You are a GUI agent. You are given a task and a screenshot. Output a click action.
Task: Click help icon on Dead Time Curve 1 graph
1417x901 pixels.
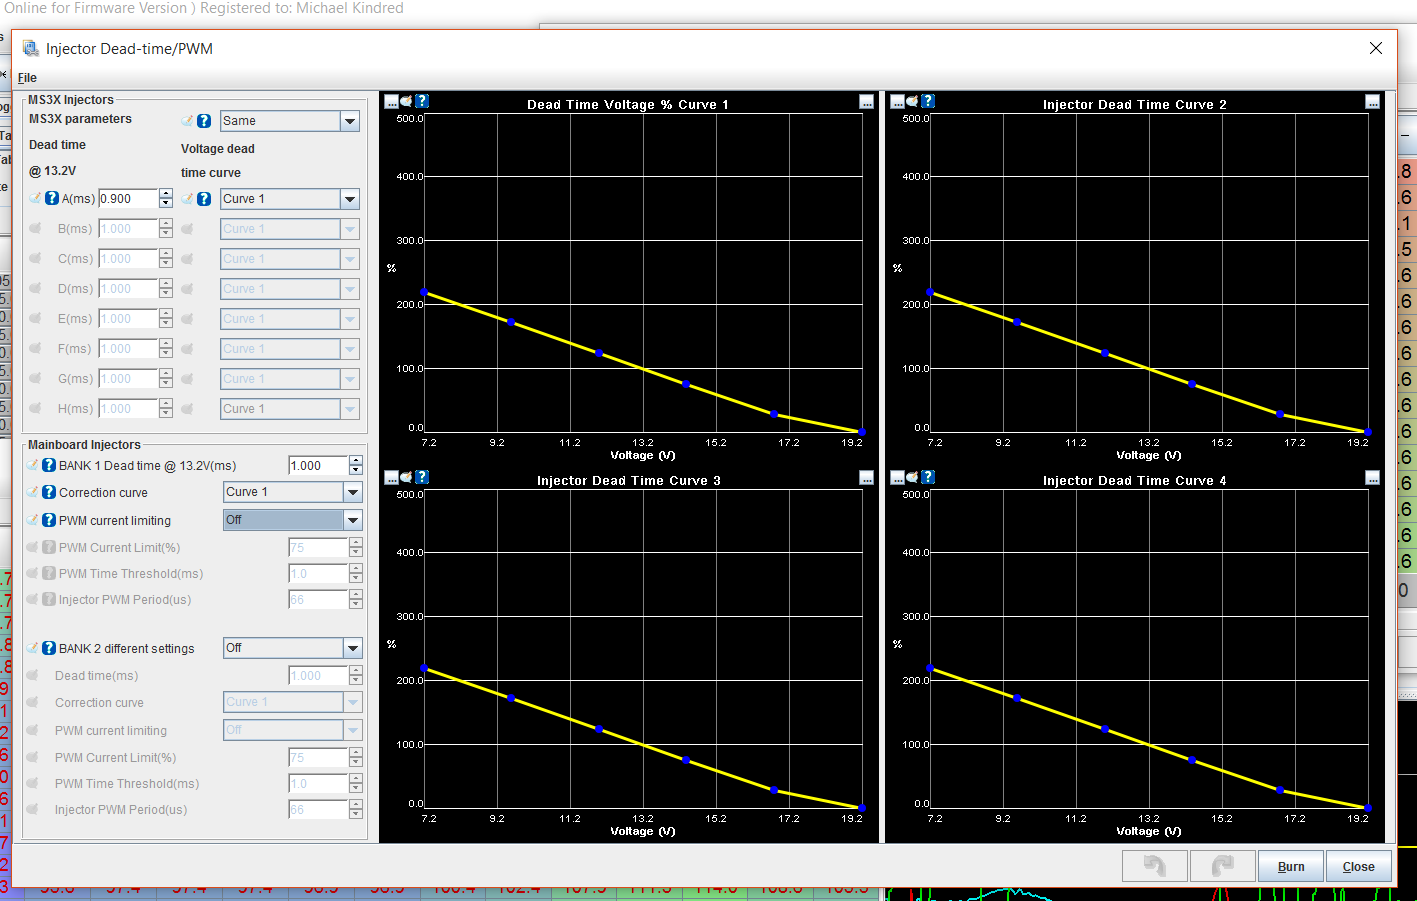[x=422, y=101]
